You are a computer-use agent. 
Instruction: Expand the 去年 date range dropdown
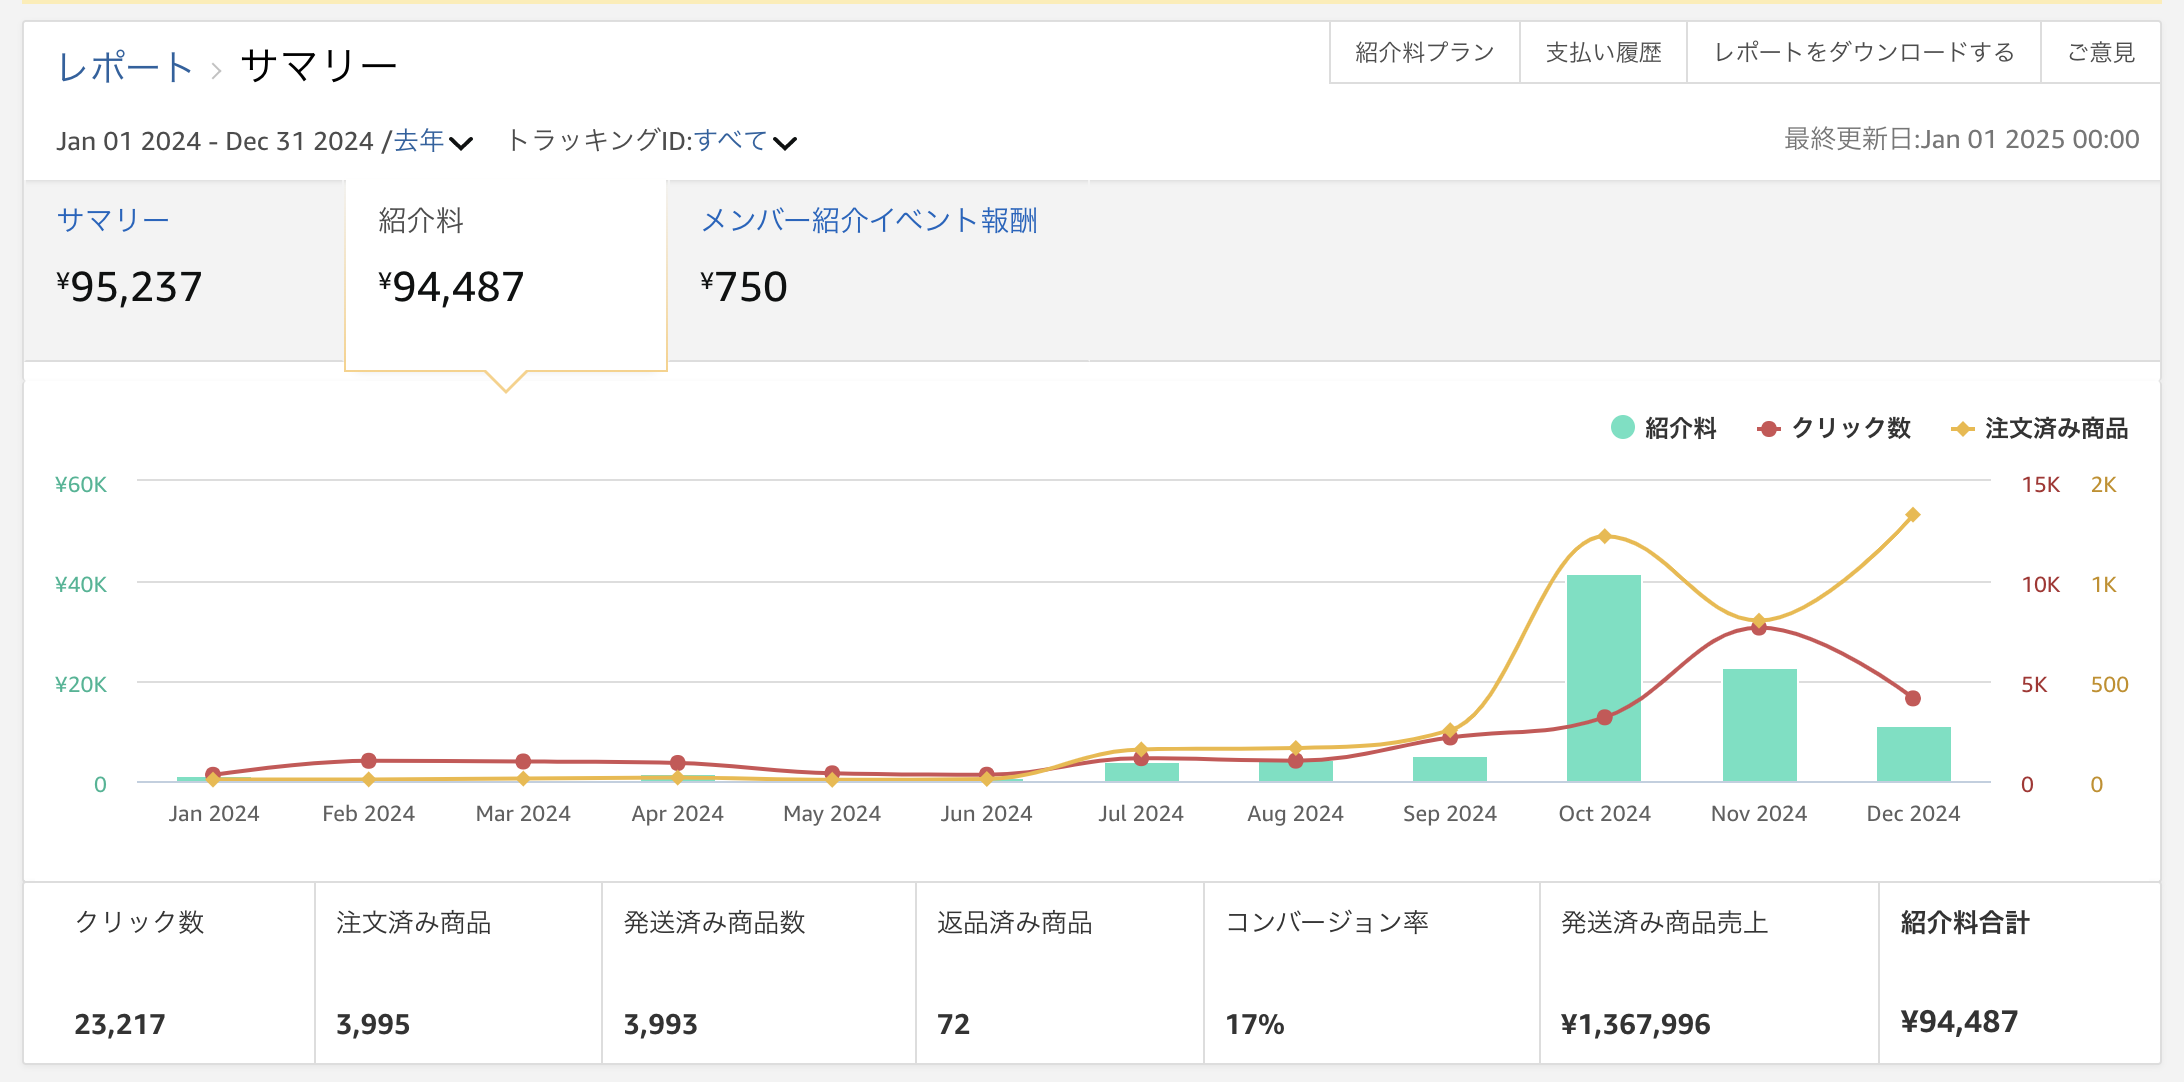click(433, 141)
